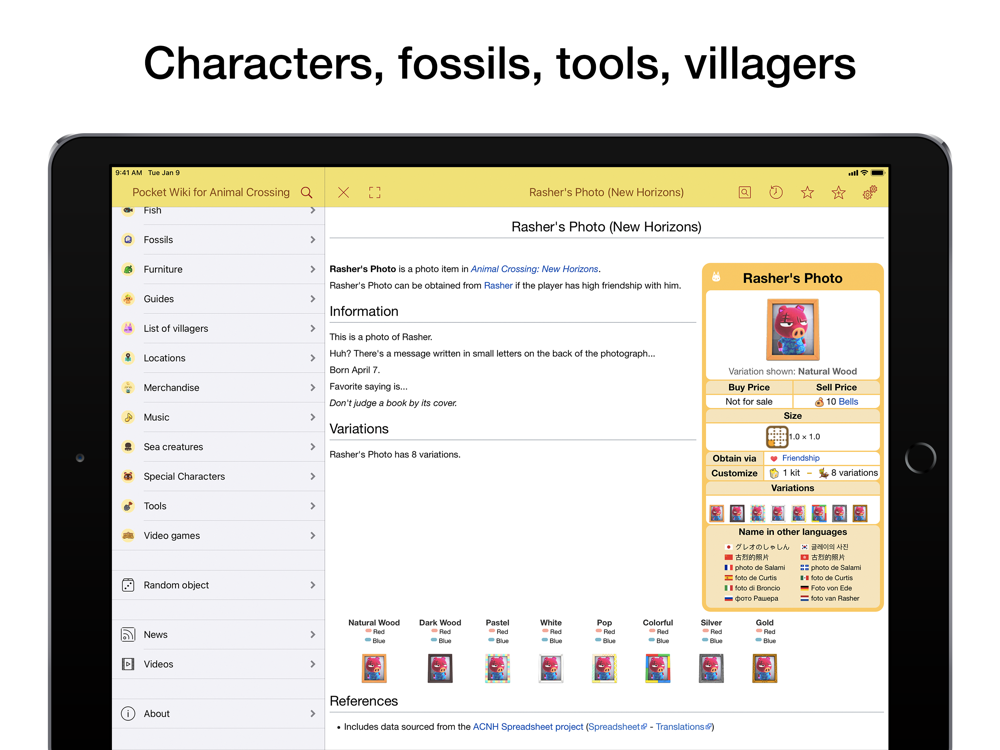The height and width of the screenshot is (750, 1000).
Task: Expand the Special Characters row chevron
Action: pyautogui.click(x=312, y=476)
